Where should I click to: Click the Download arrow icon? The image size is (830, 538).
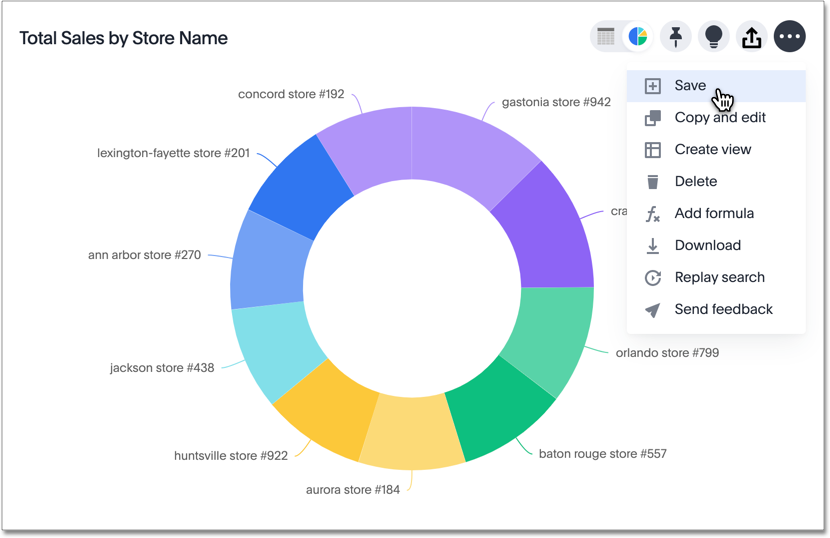653,246
